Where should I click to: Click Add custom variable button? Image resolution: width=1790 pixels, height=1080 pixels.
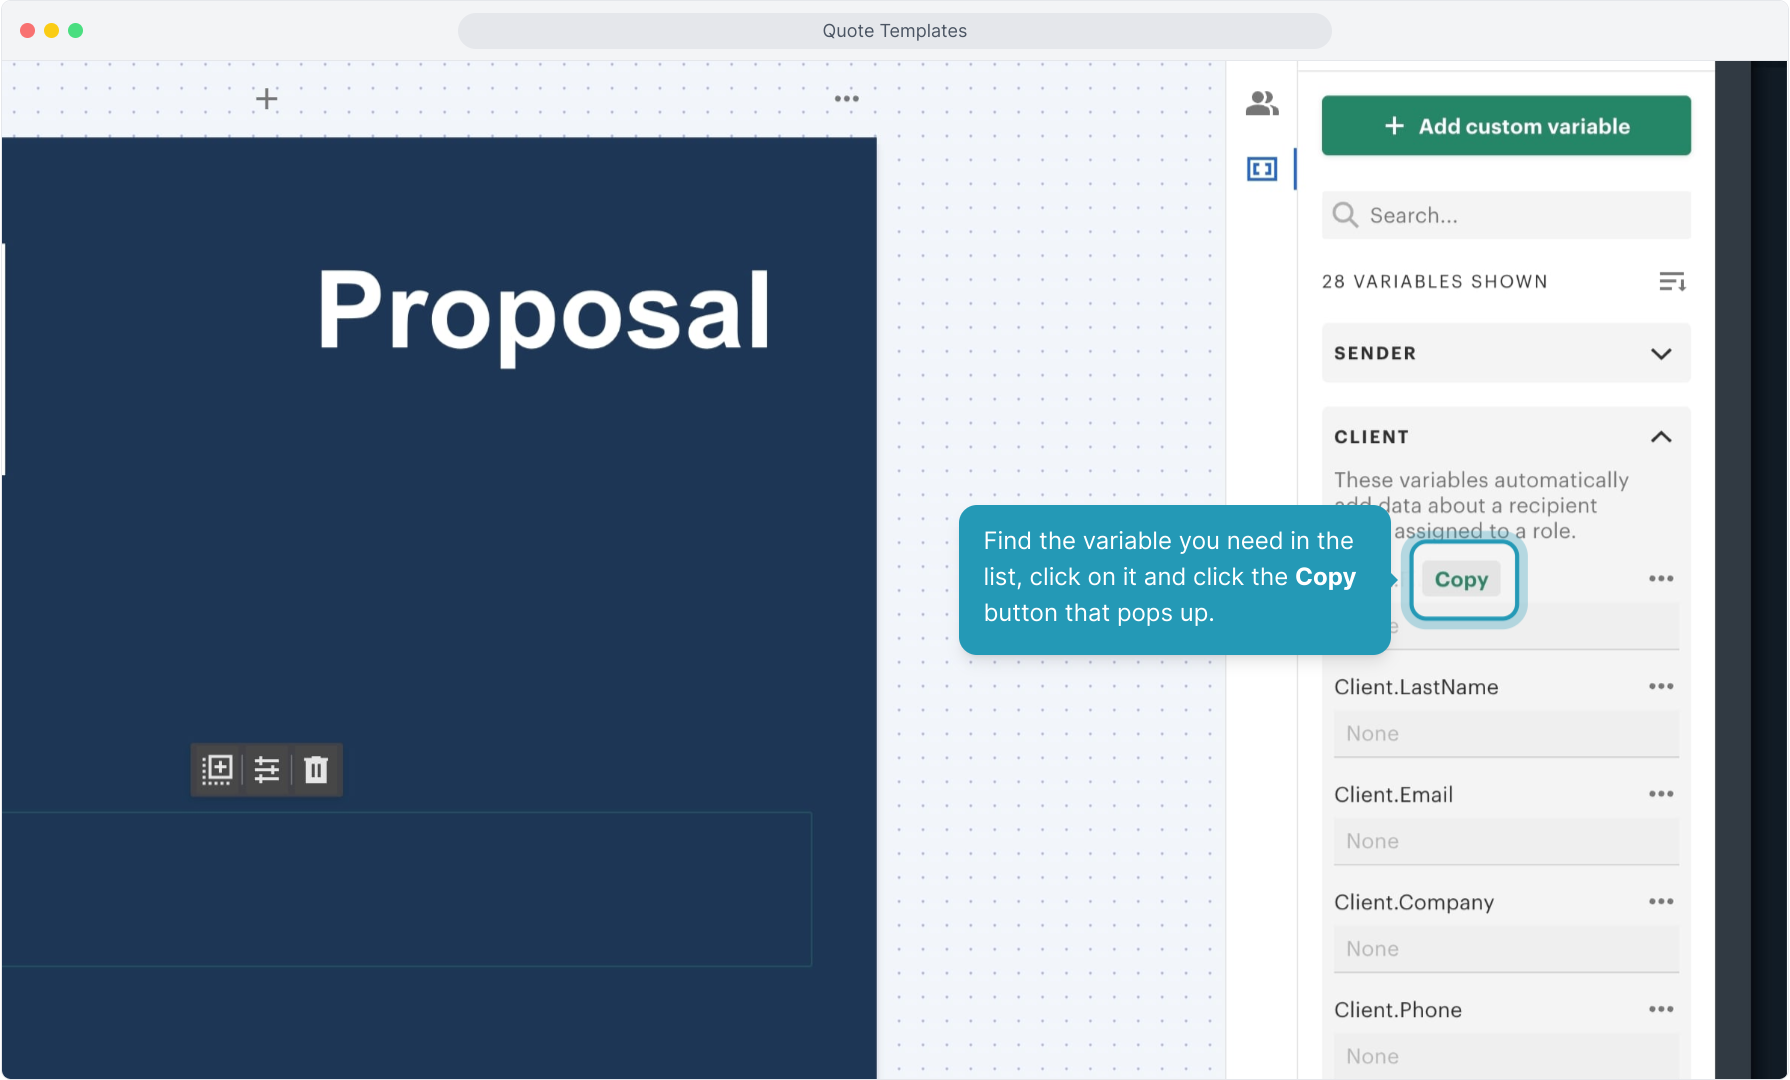(x=1505, y=126)
